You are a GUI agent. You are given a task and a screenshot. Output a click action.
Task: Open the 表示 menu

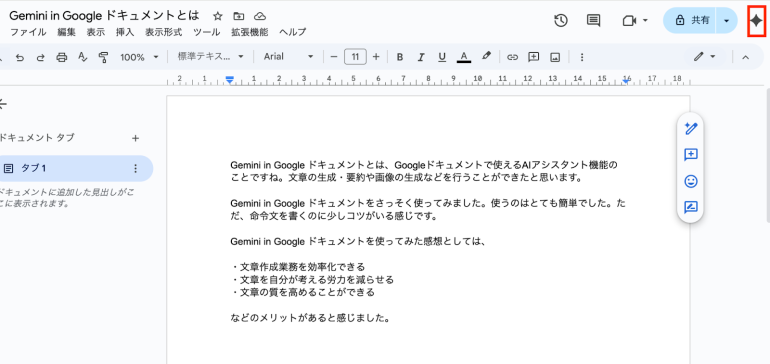tap(96, 32)
